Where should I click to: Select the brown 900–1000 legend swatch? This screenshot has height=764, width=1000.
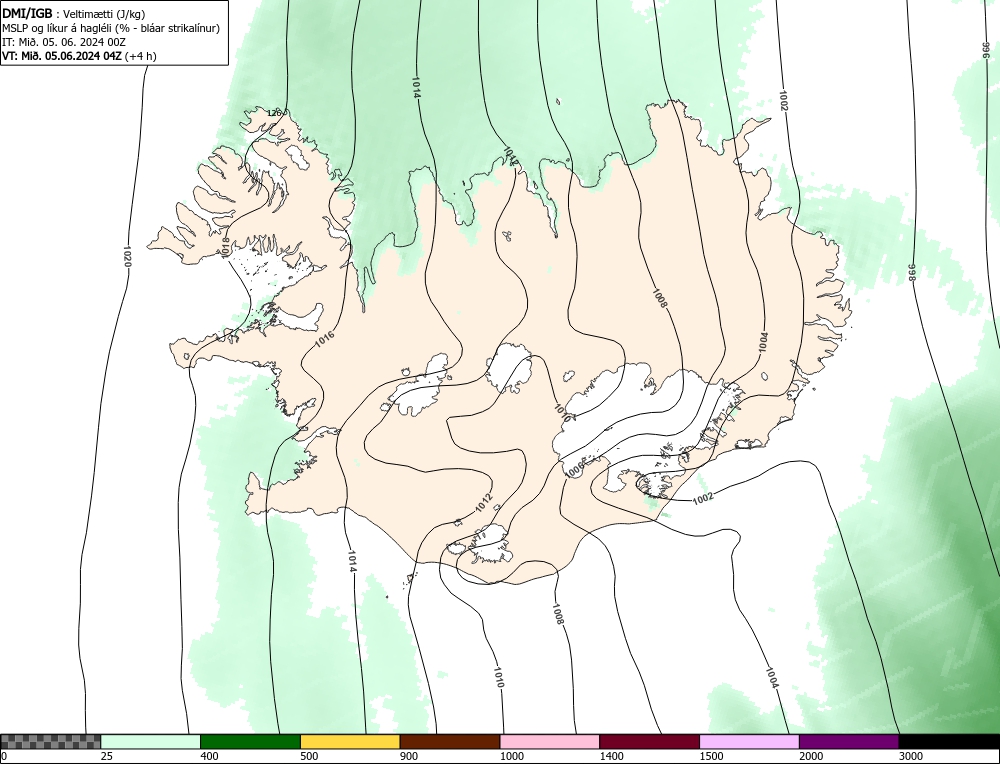click(x=450, y=741)
